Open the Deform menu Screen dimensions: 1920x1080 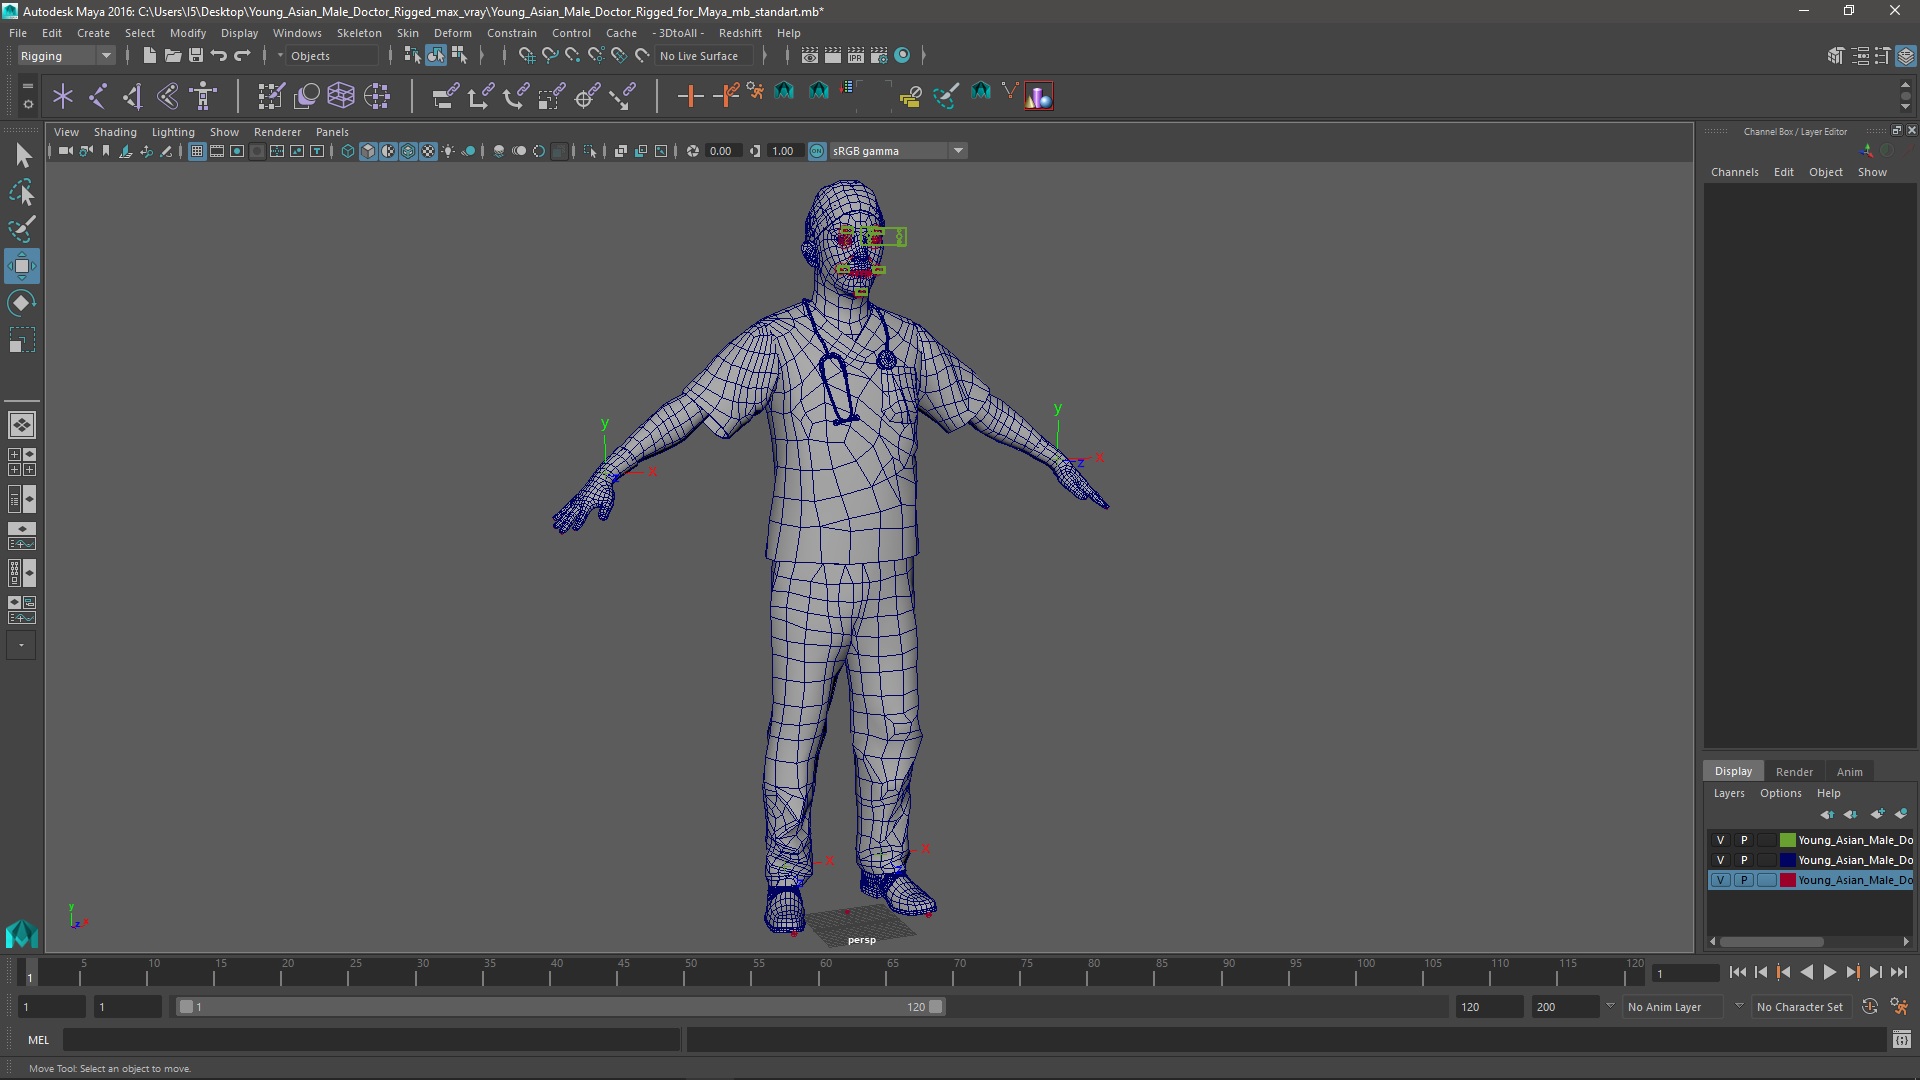coord(452,33)
